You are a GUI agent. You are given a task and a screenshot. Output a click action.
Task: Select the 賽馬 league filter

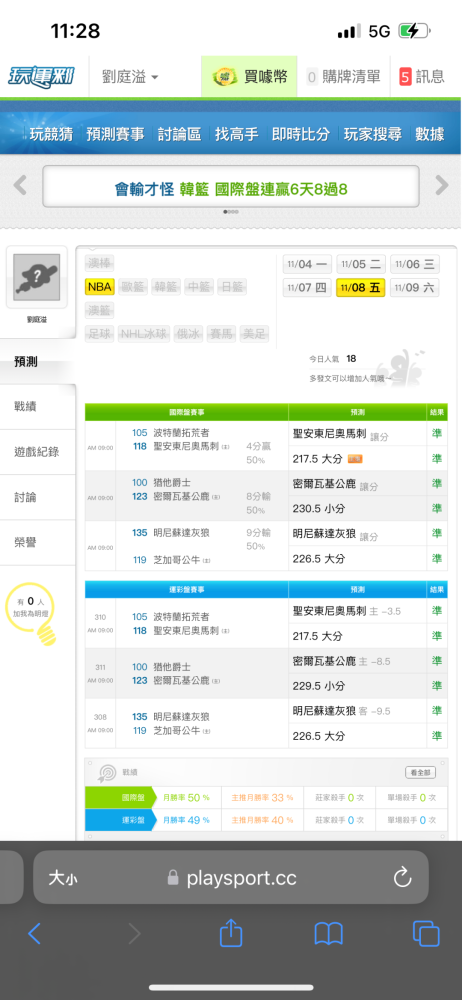click(222, 334)
